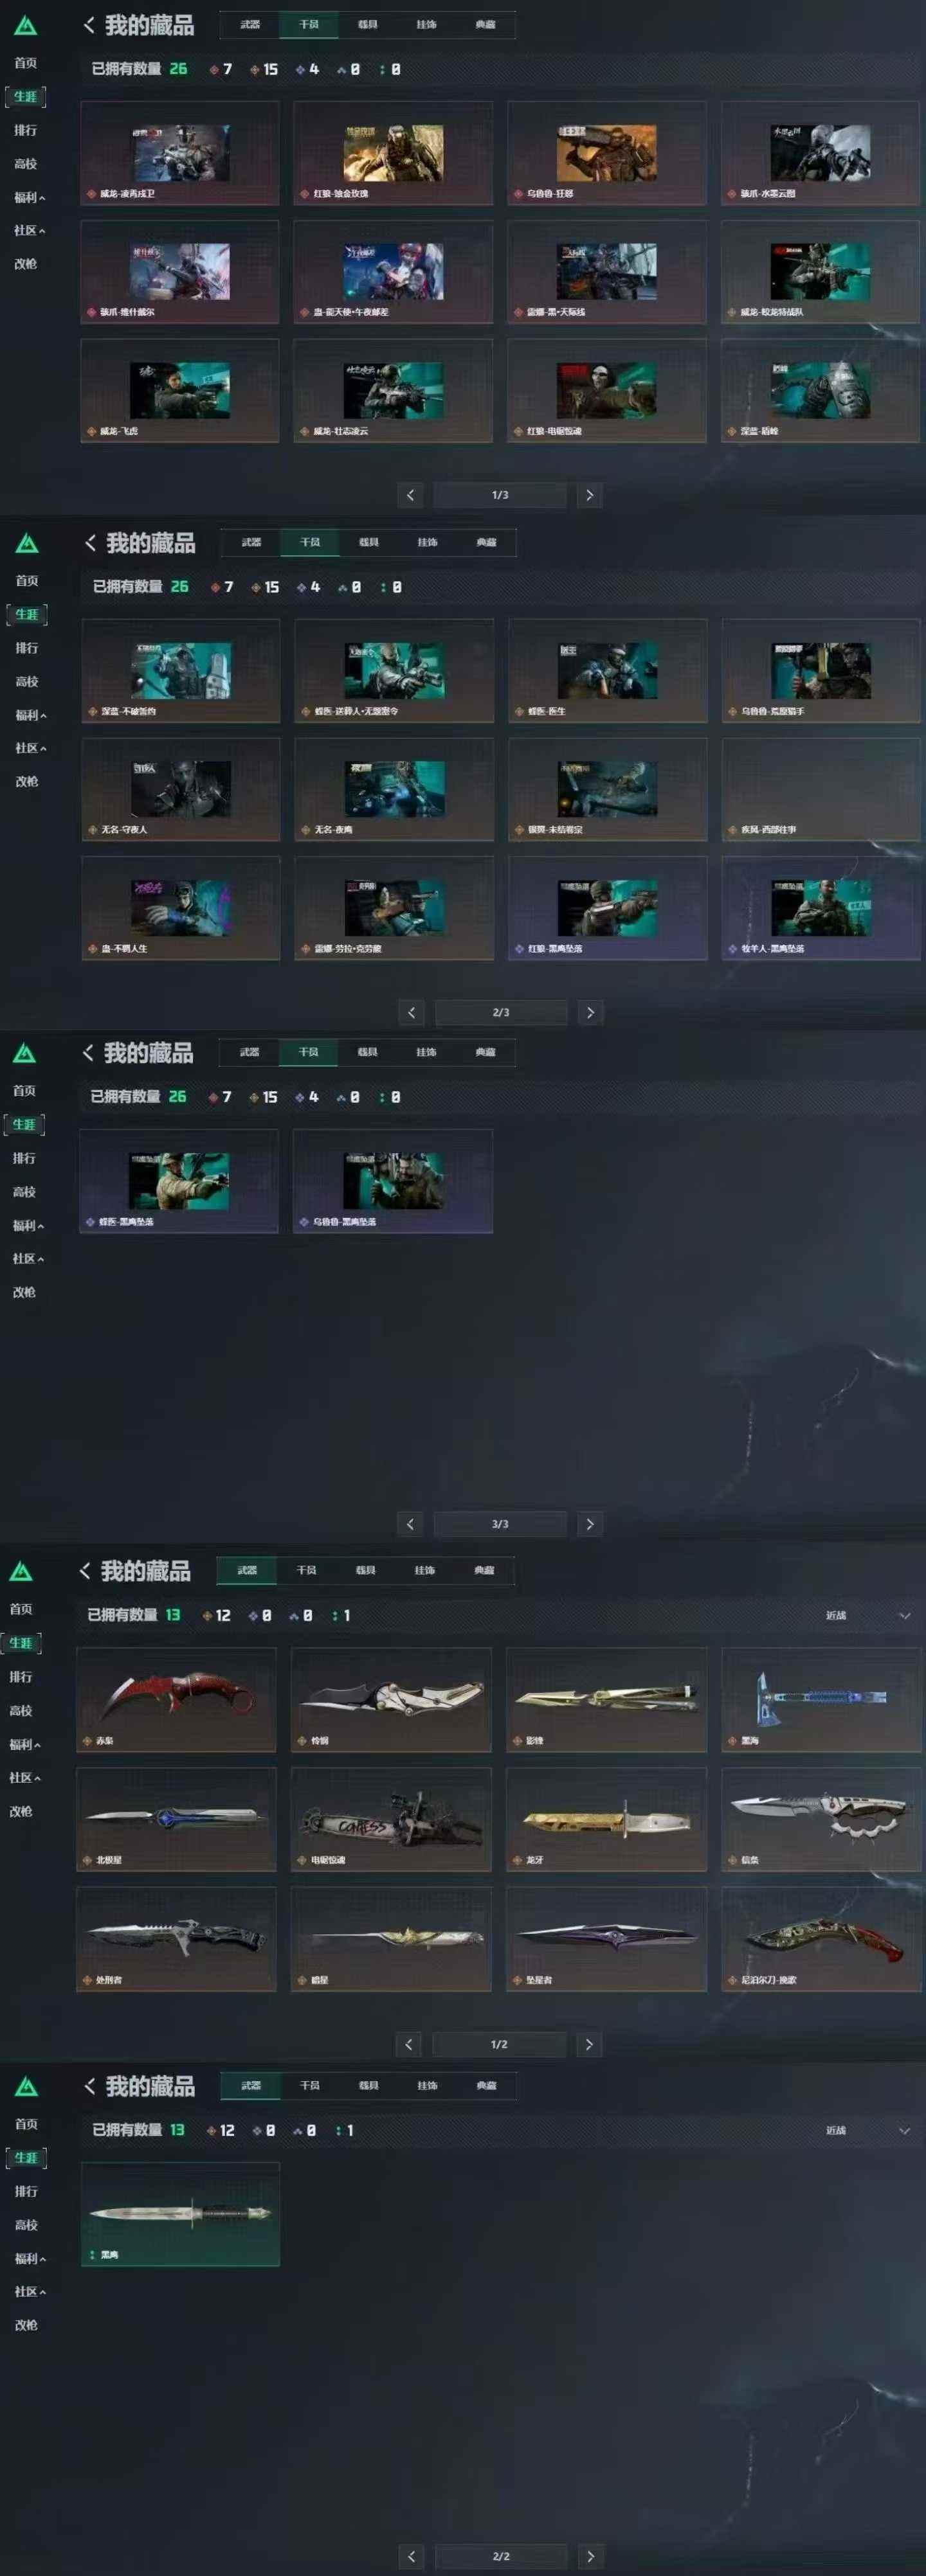Open 排行 in the 2/3 panel sidebar
The height and width of the screenshot is (2576, 926).
[26, 648]
